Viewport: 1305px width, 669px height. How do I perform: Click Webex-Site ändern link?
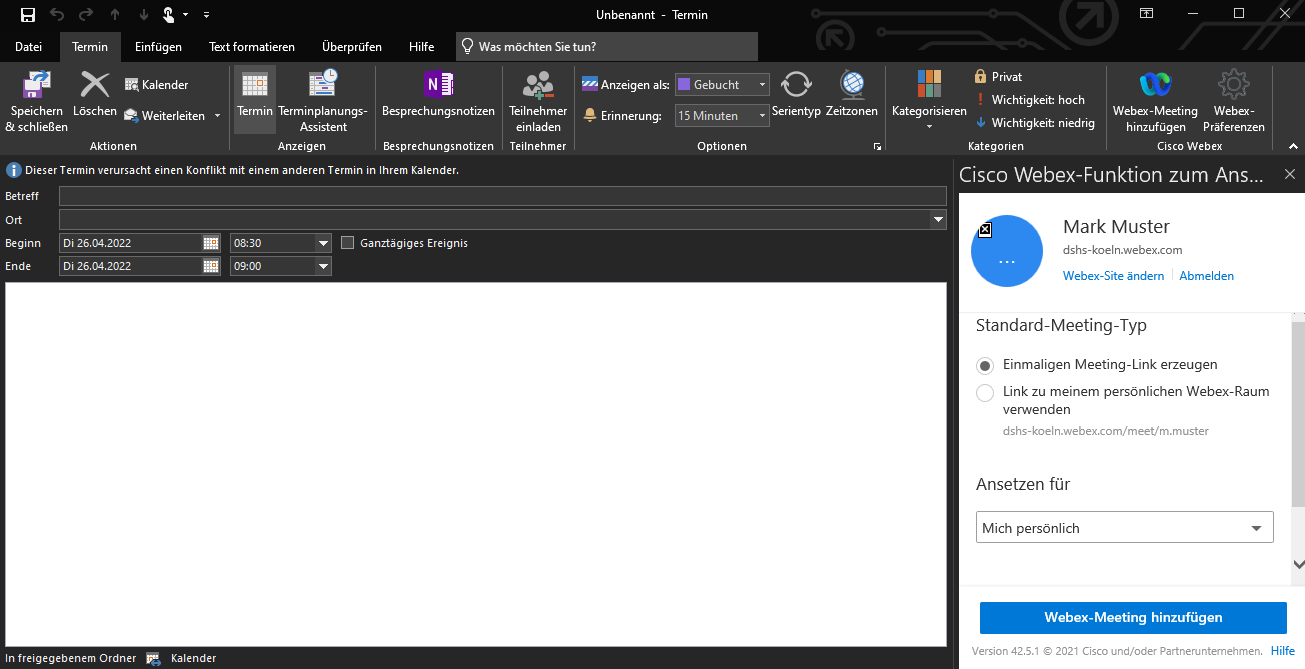[1113, 276]
